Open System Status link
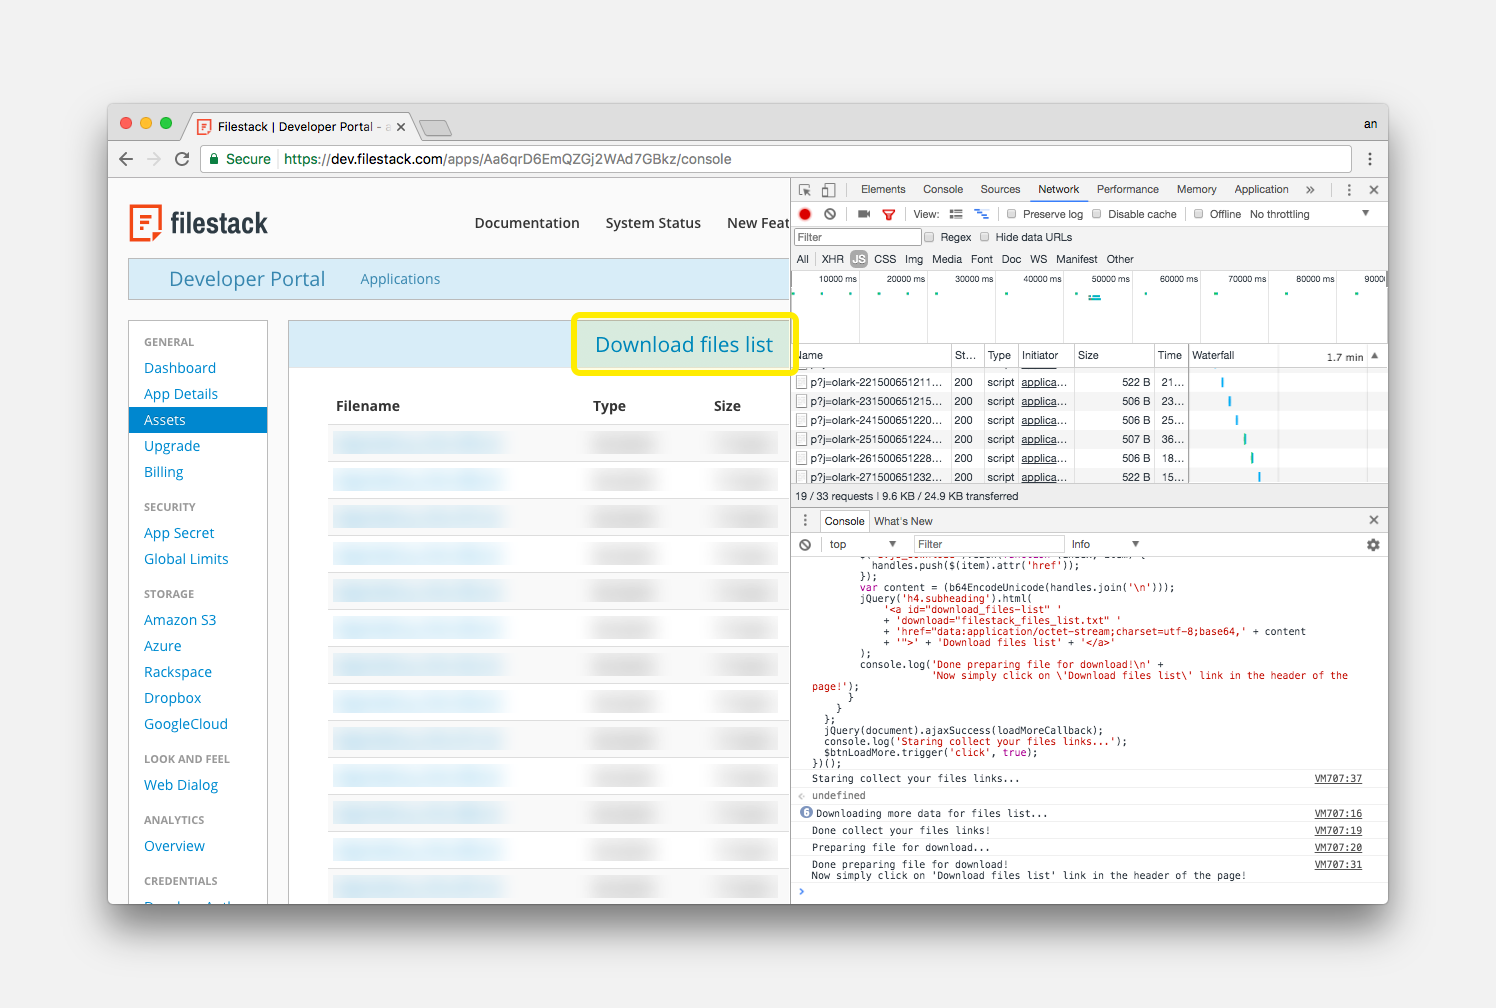 pyautogui.click(x=653, y=223)
